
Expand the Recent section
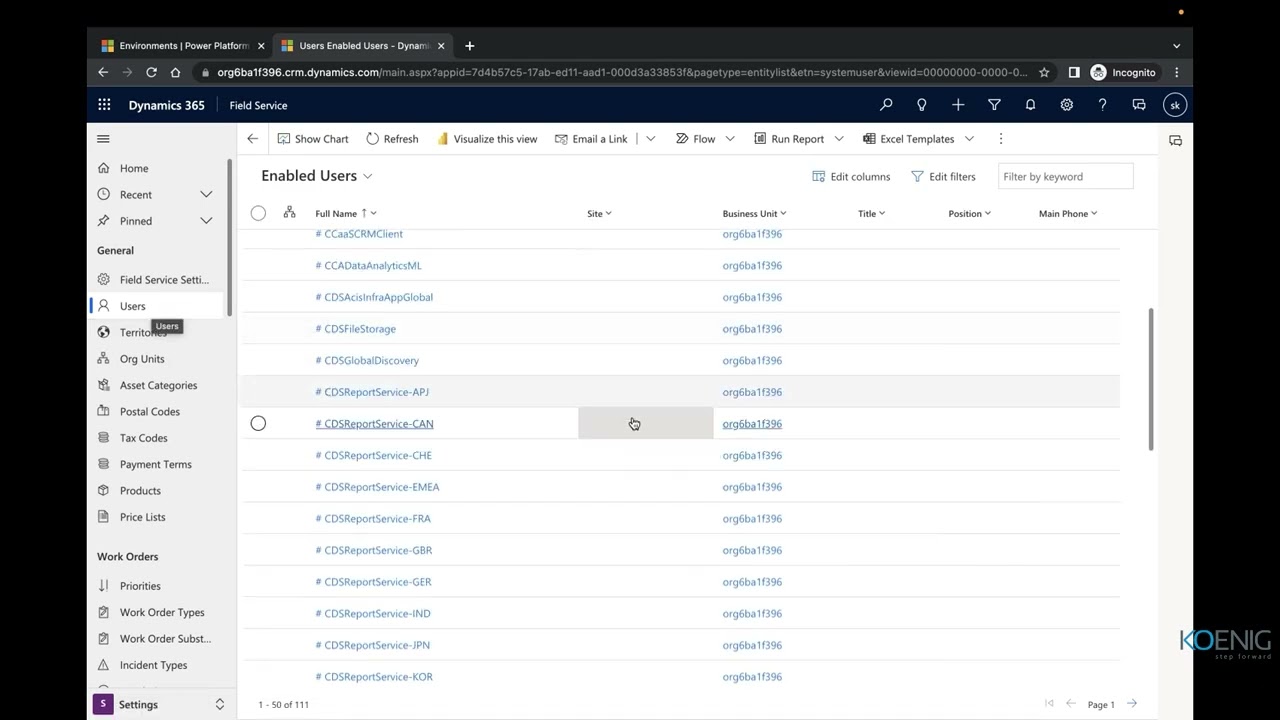[x=206, y=194]
